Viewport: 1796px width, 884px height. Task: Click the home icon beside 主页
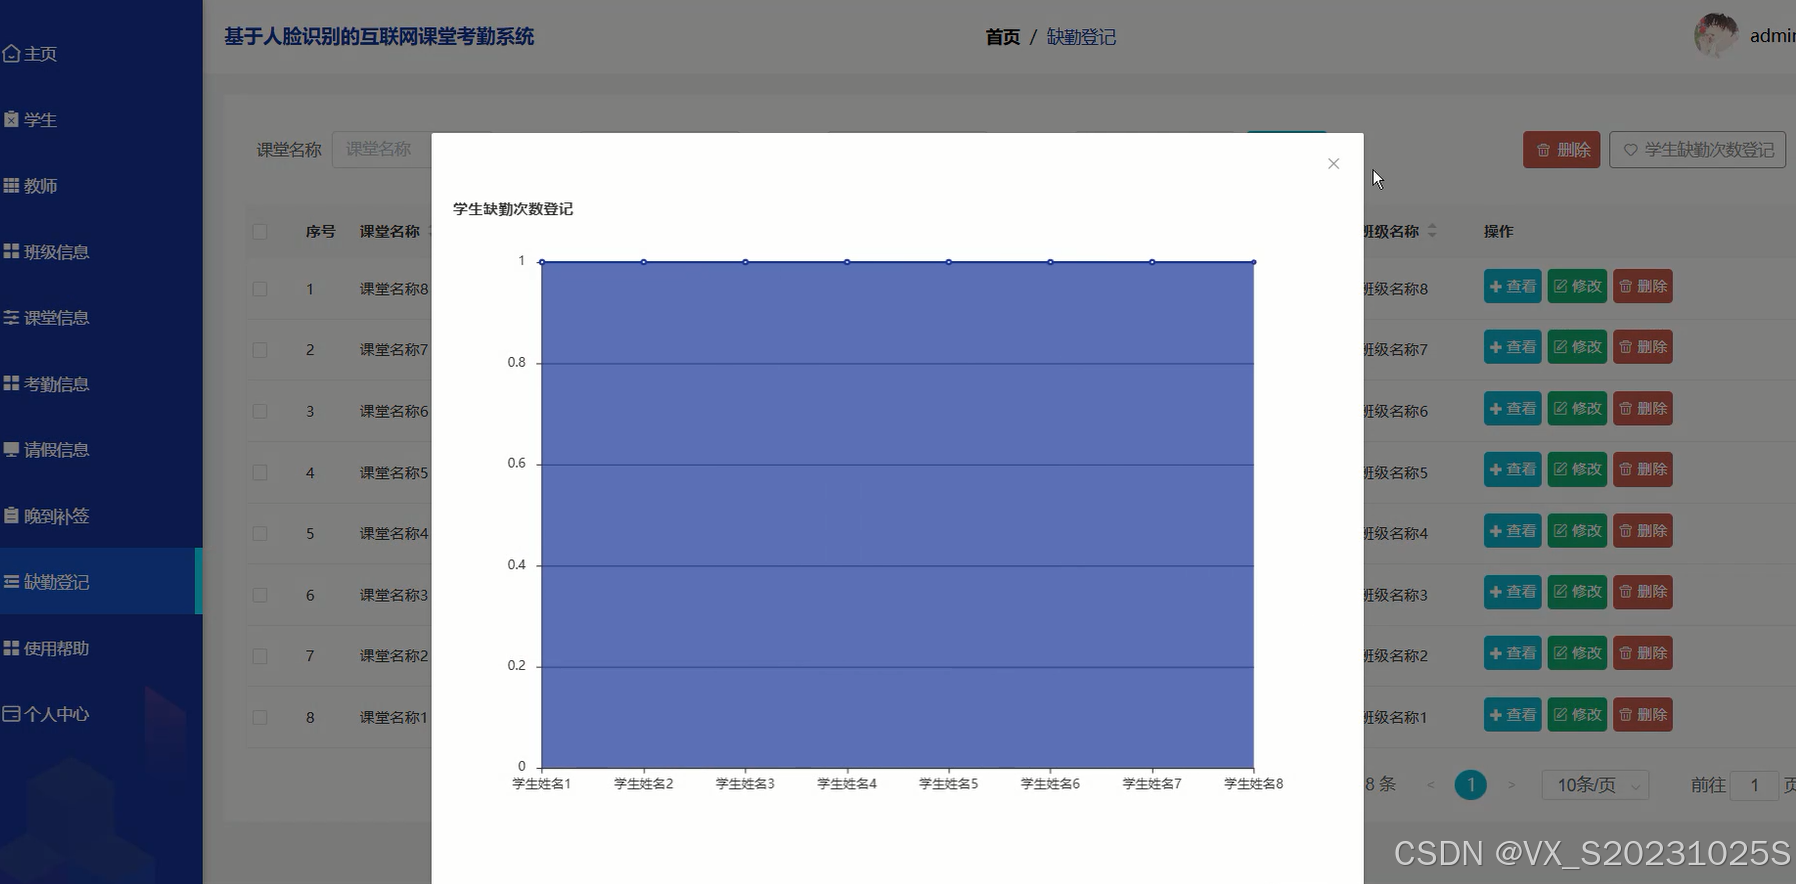click(x=11, y=53)
